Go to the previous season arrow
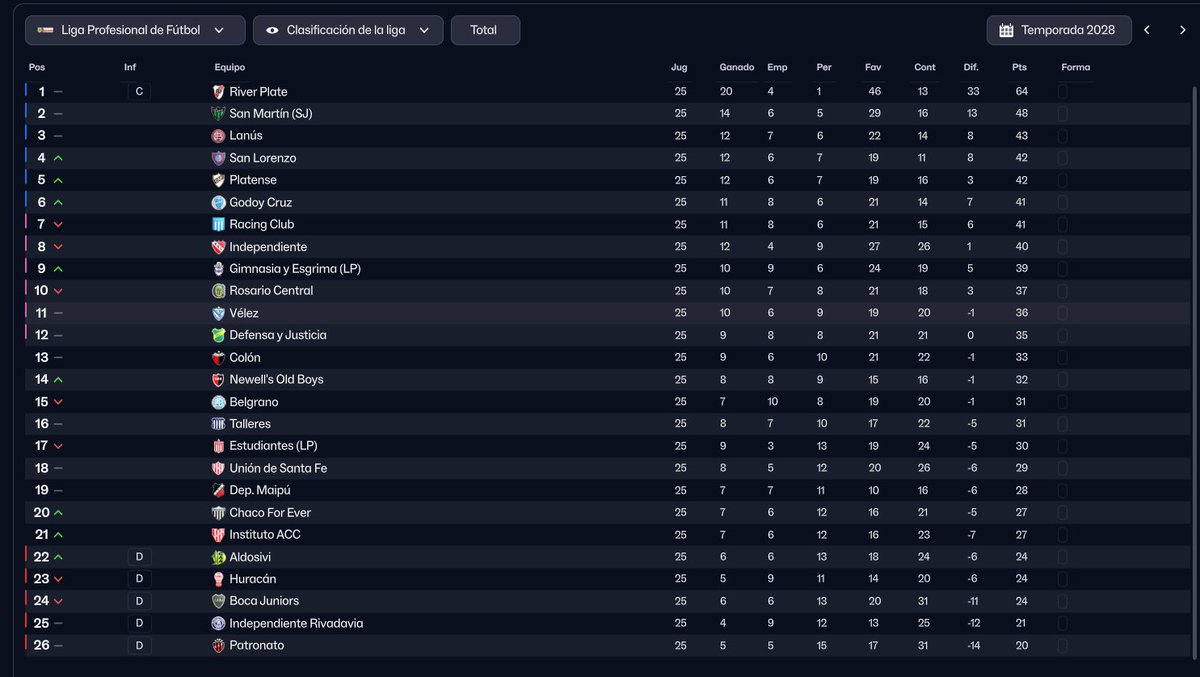Image resolution: width=1200 pixels, height=677 pixels. [1147, 30]
